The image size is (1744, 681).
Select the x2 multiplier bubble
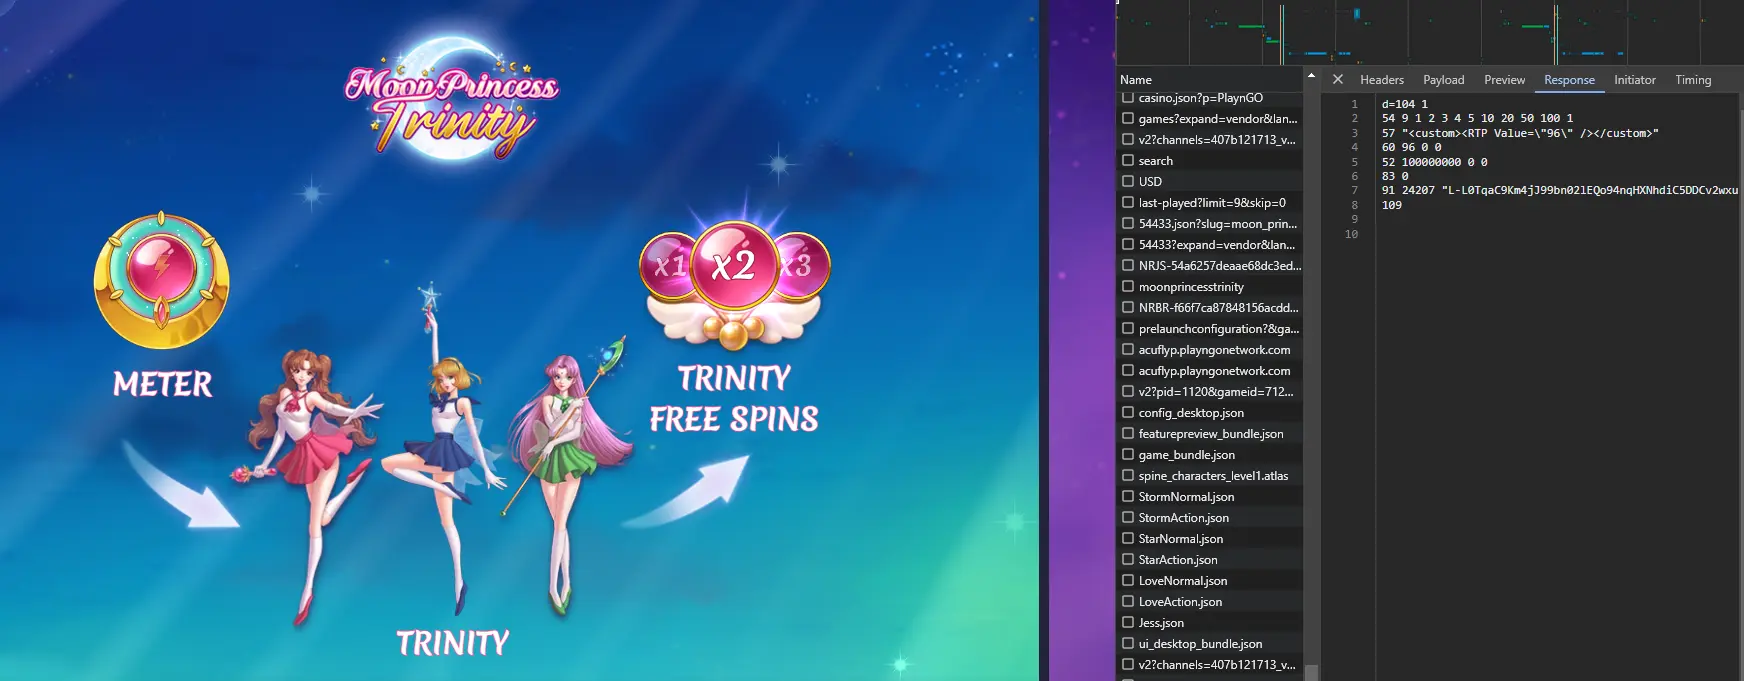733,266
